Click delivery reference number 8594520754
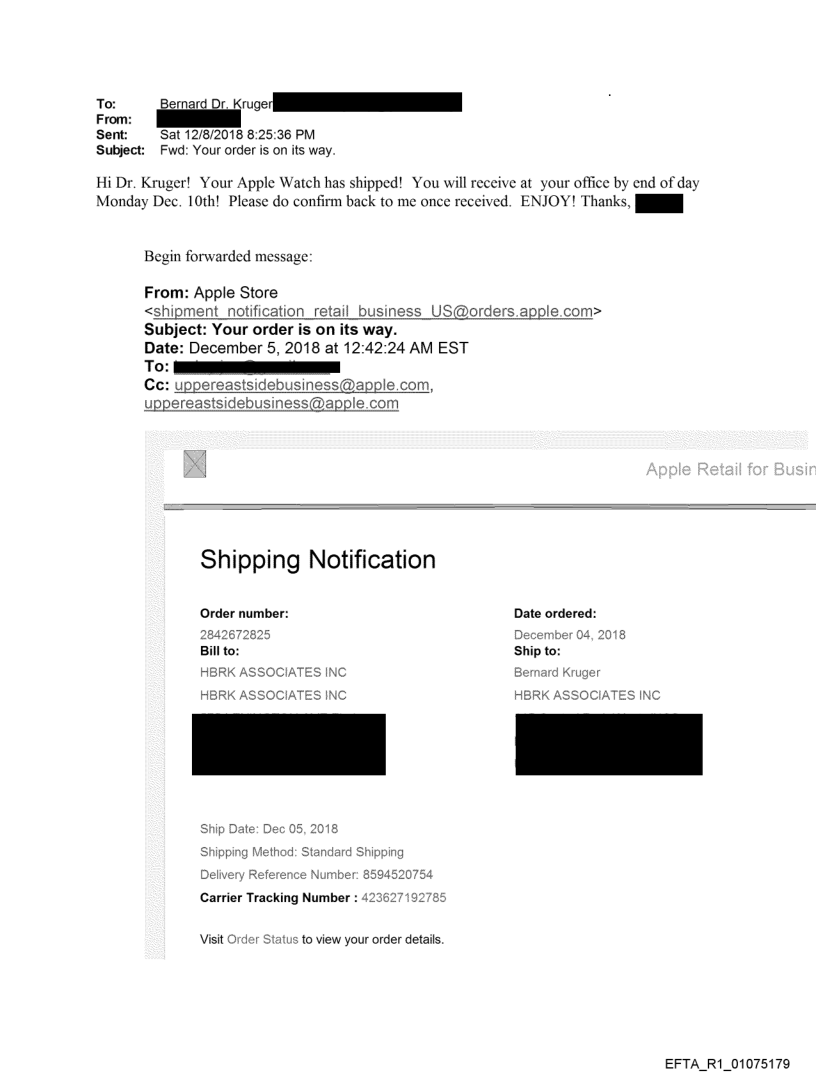Image resolution: width=816 pixels, height=1073 pixels. coord(383,875)
